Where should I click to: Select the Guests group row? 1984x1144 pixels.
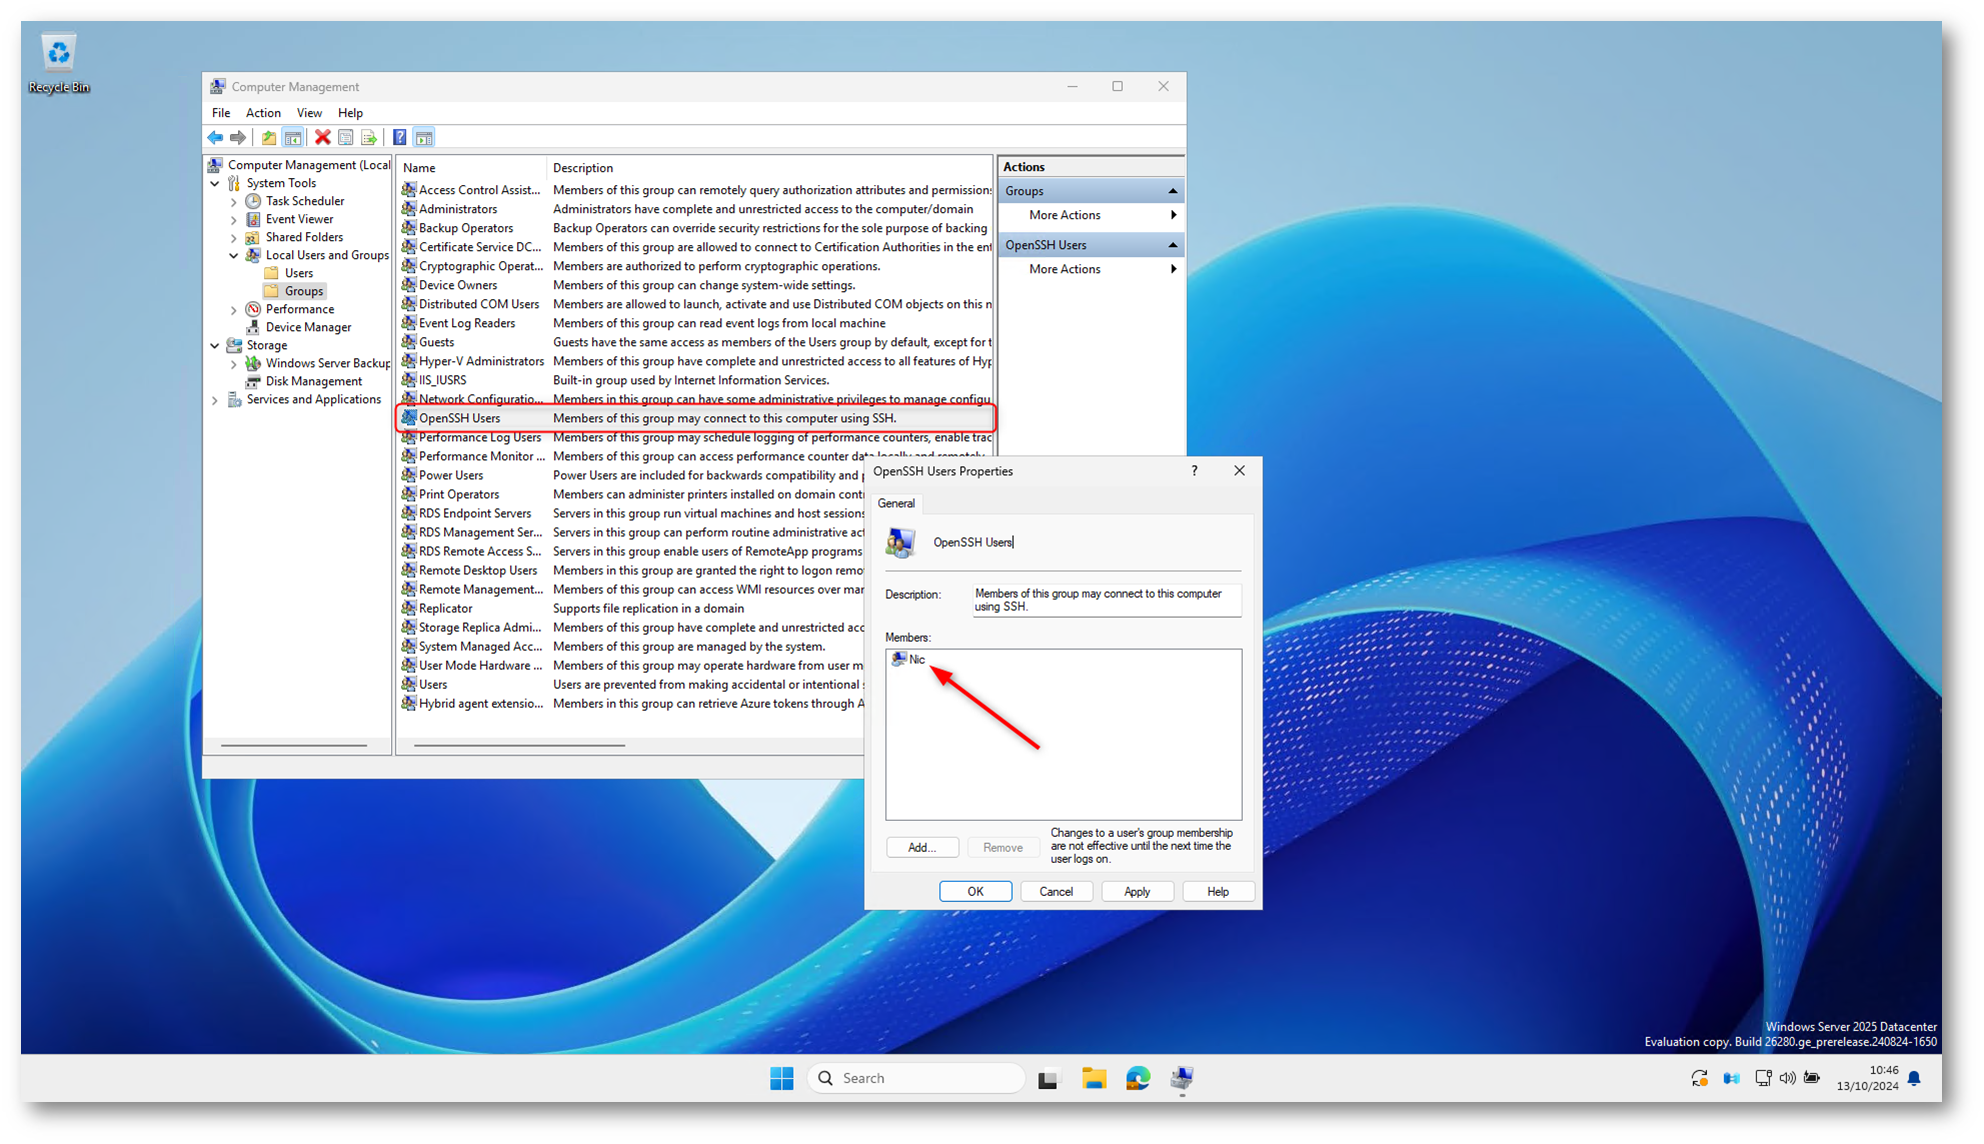[695, 342]
